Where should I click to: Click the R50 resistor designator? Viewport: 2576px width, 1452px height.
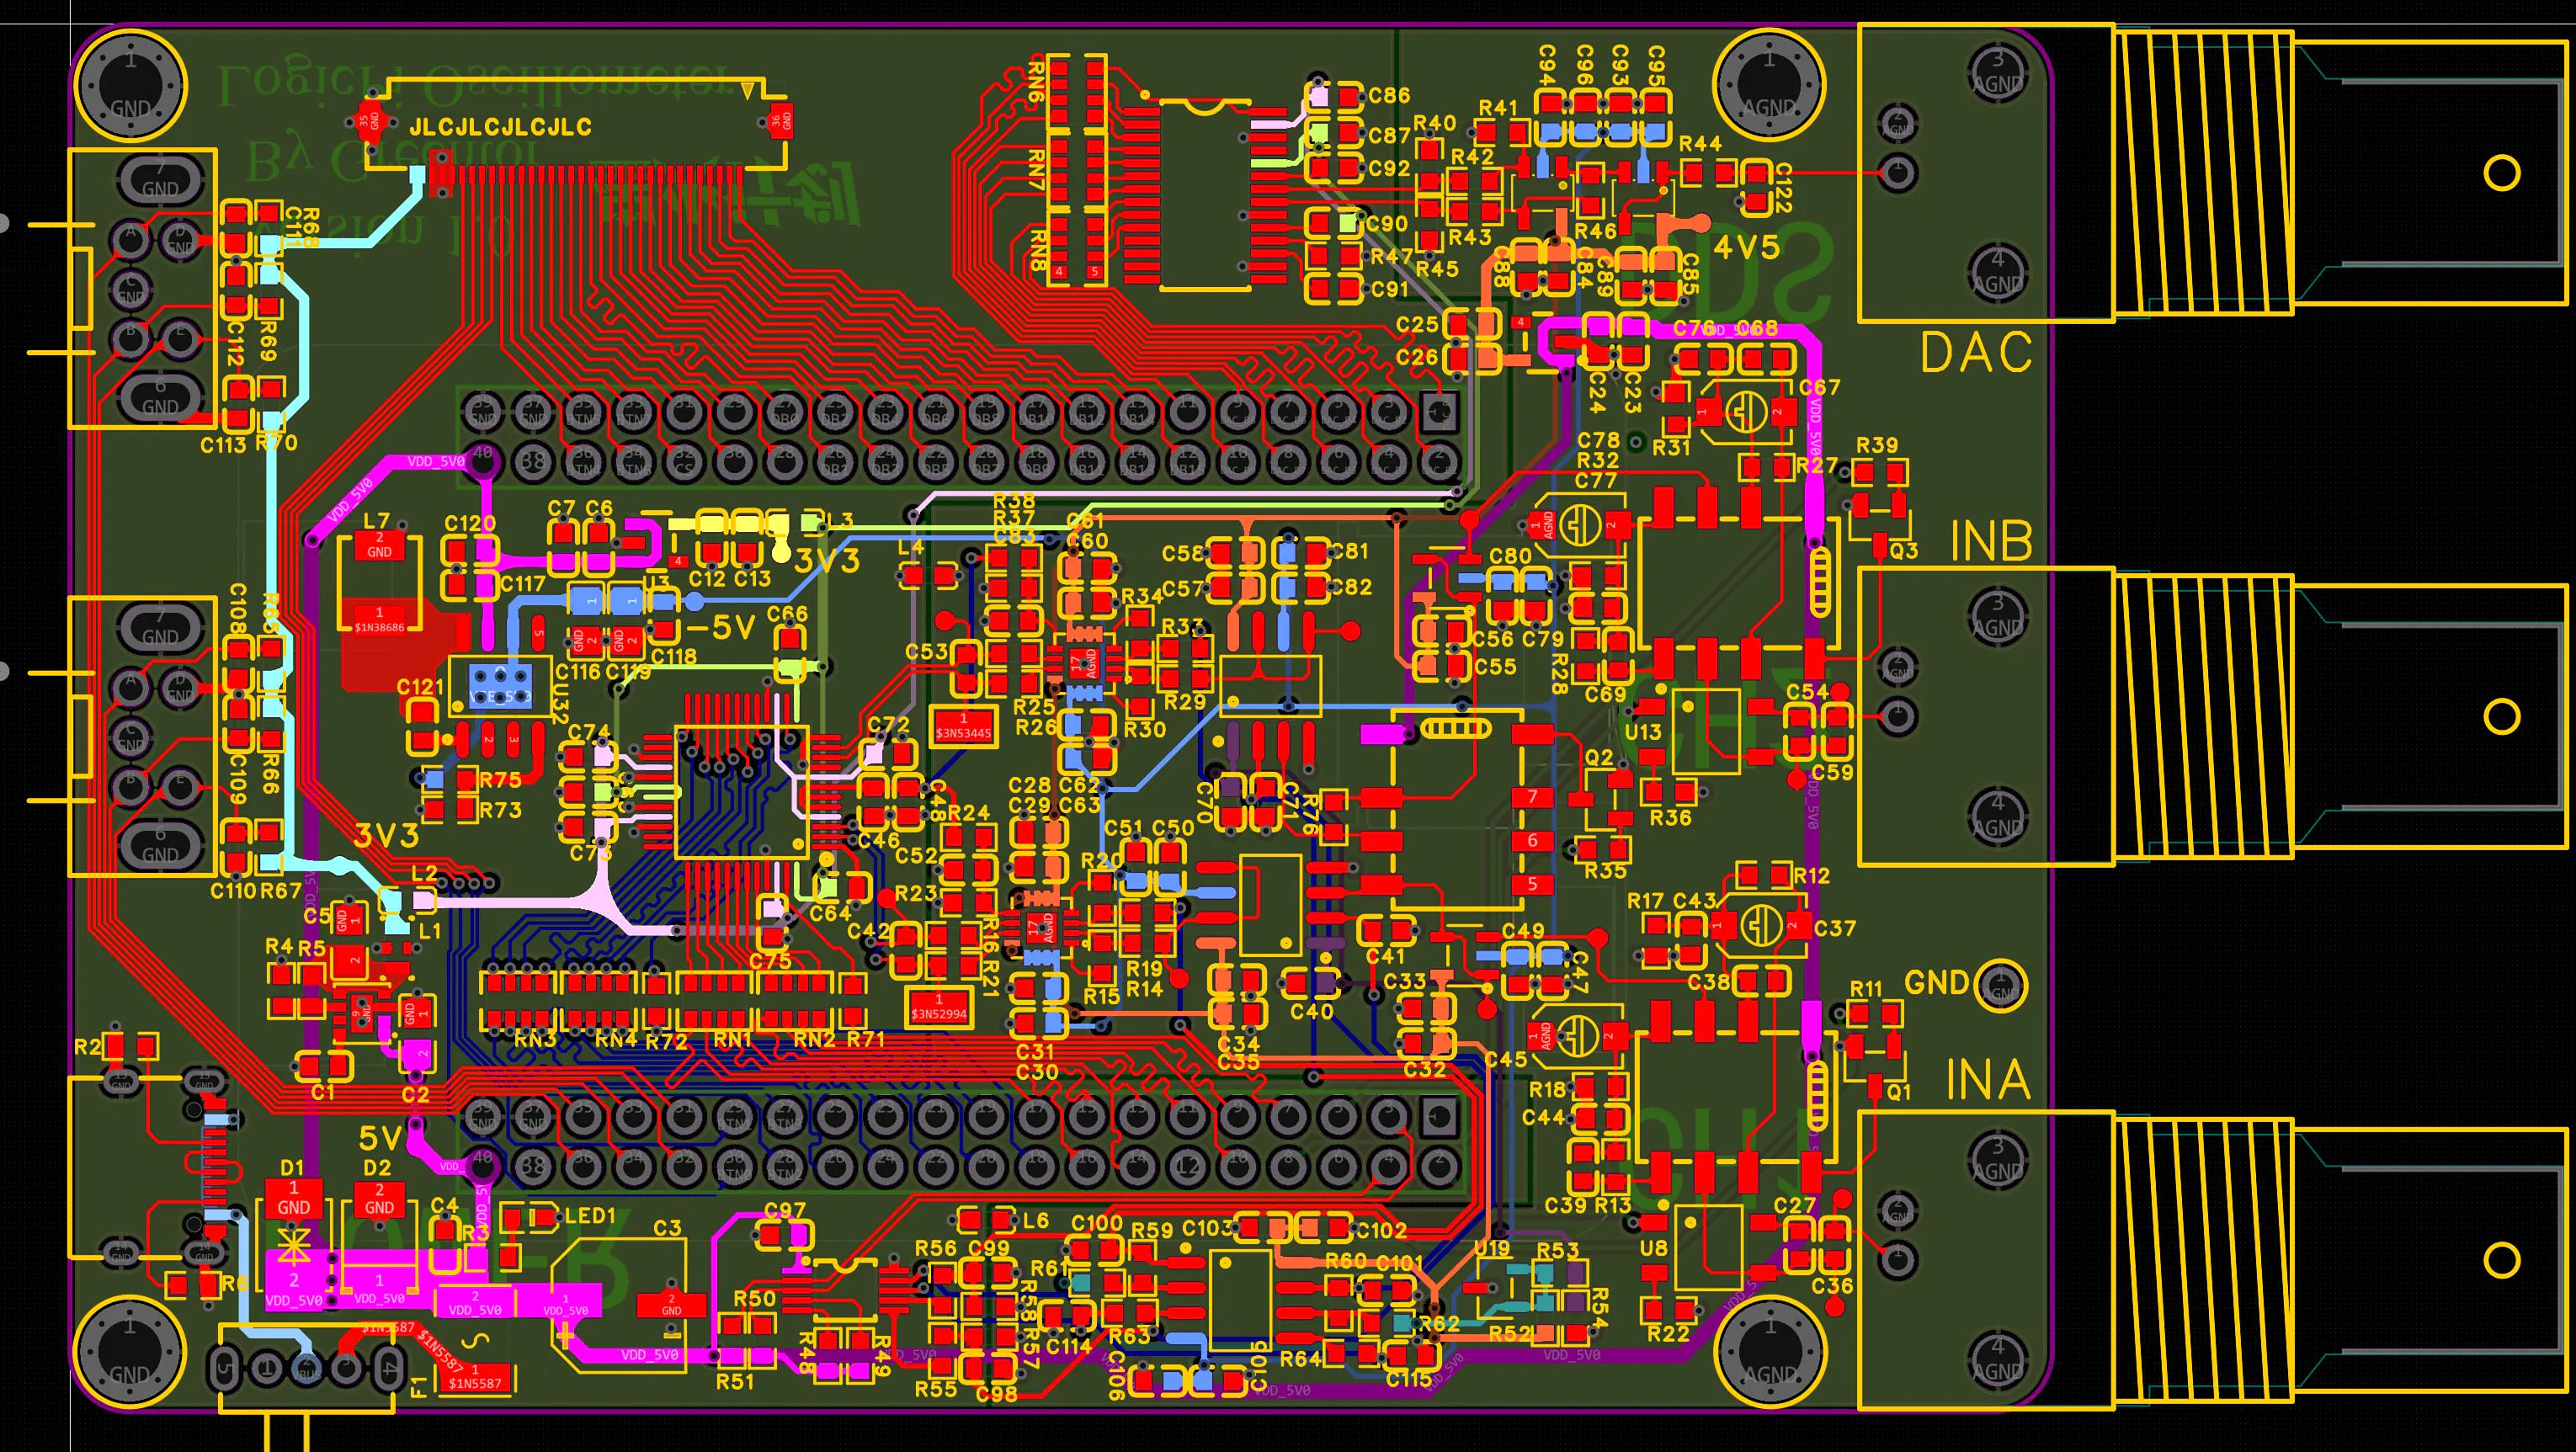755,1298
